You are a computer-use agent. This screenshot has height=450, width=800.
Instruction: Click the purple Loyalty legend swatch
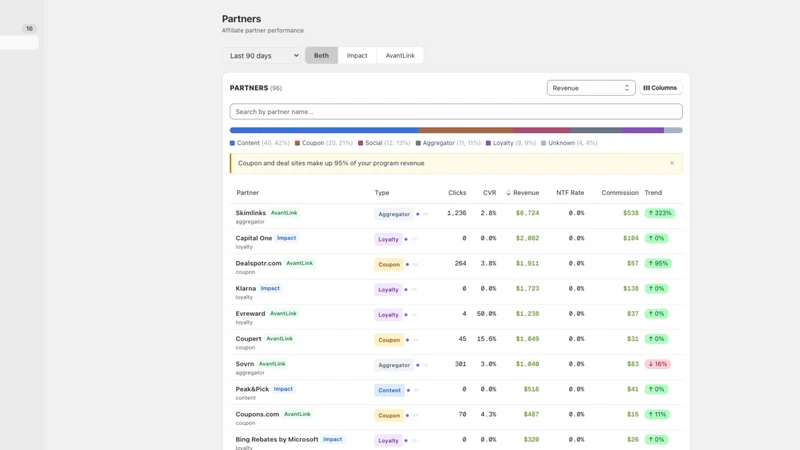[x=488, y=143]
